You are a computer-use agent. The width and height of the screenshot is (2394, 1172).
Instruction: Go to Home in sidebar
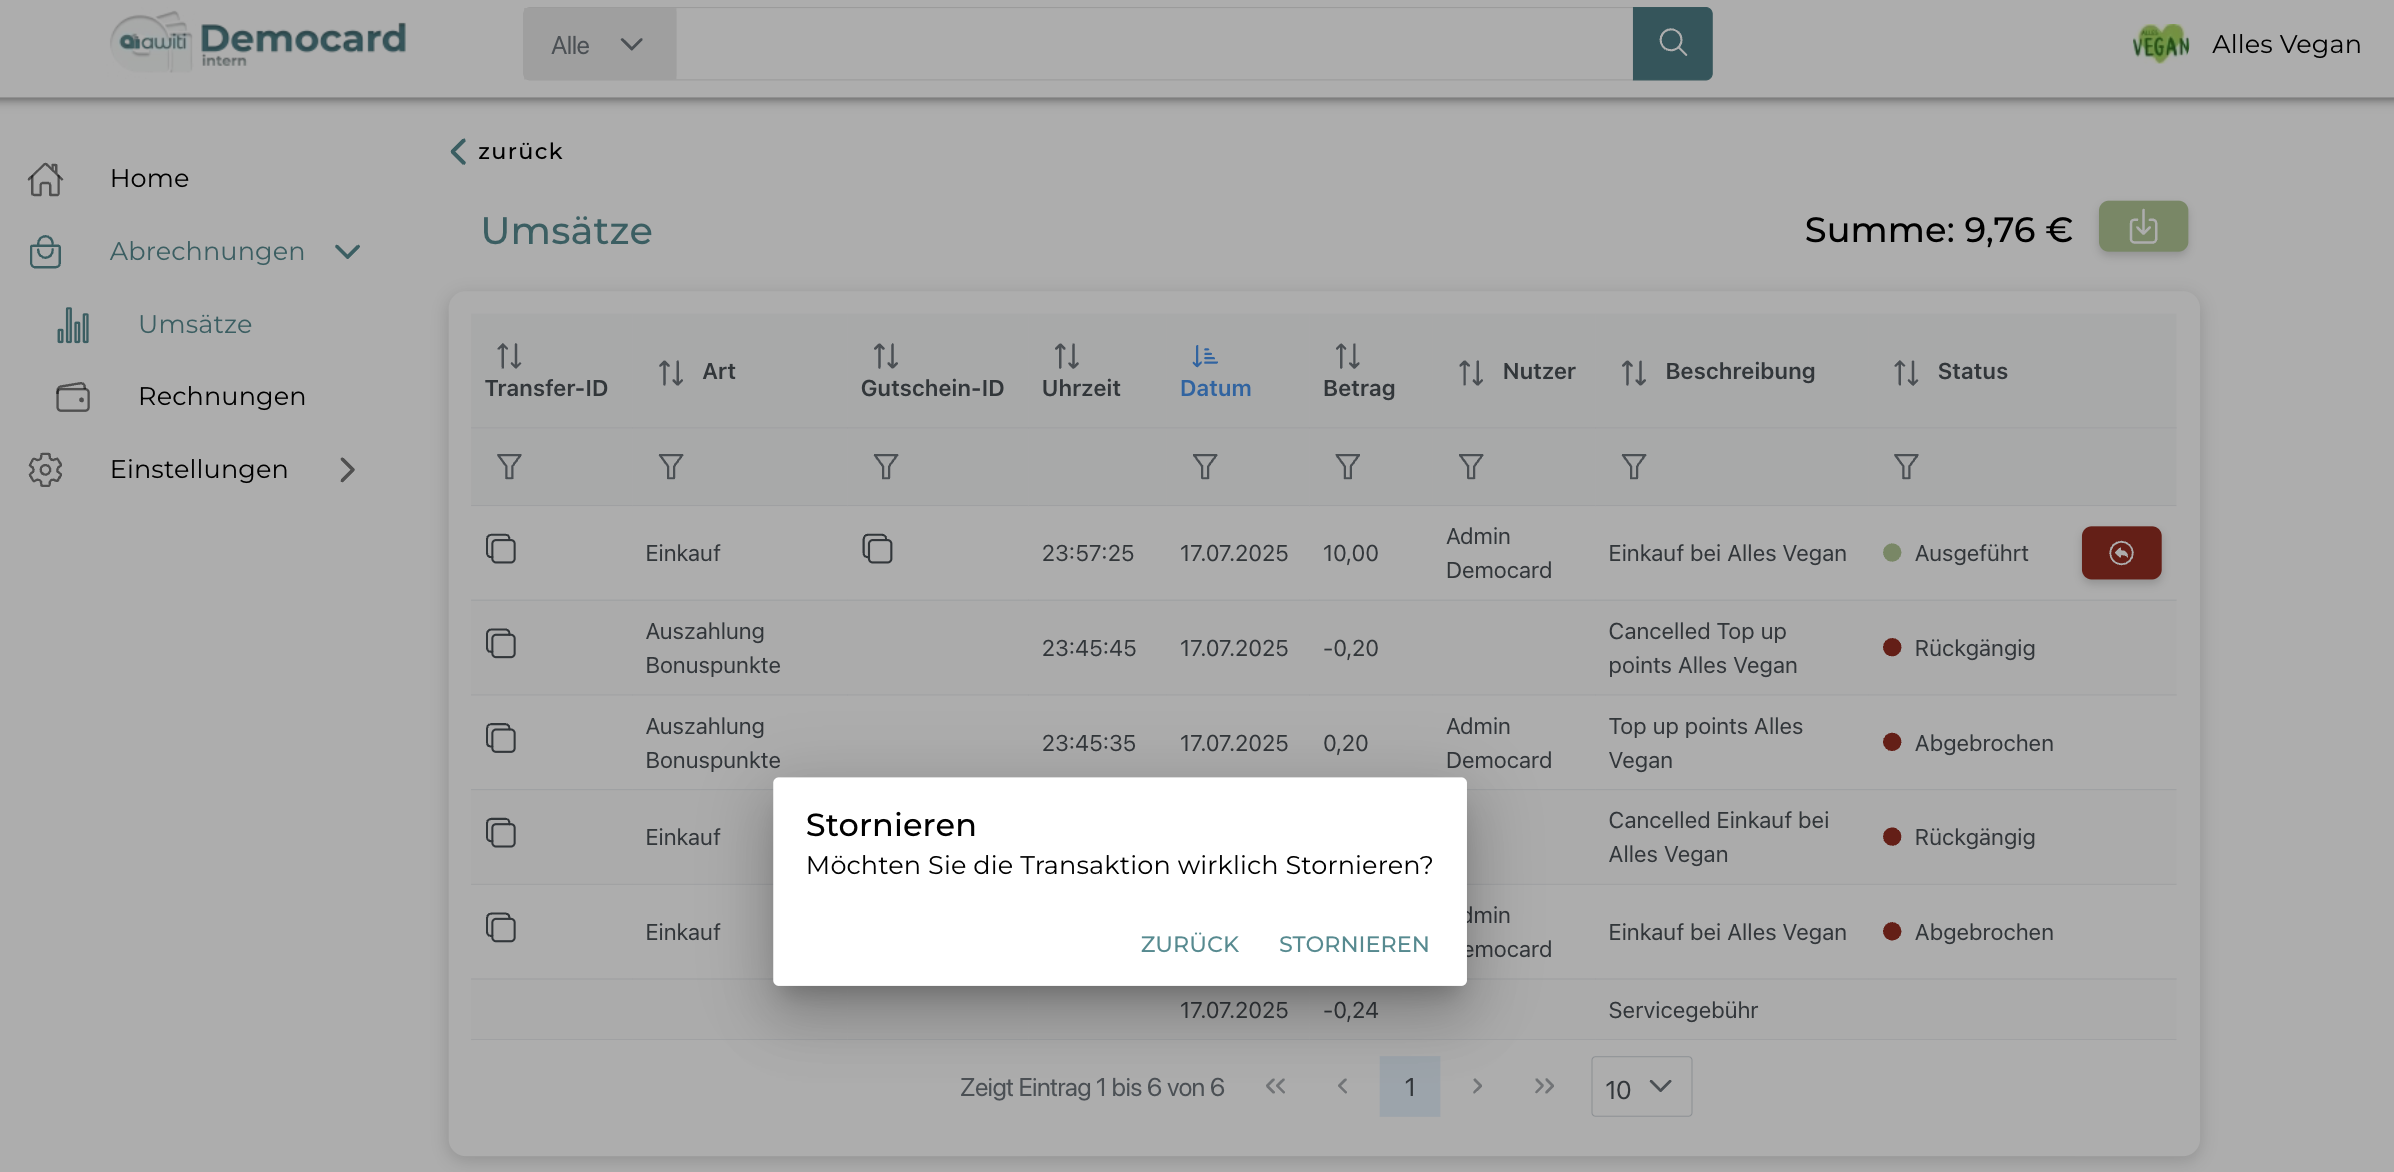(149, 179)
